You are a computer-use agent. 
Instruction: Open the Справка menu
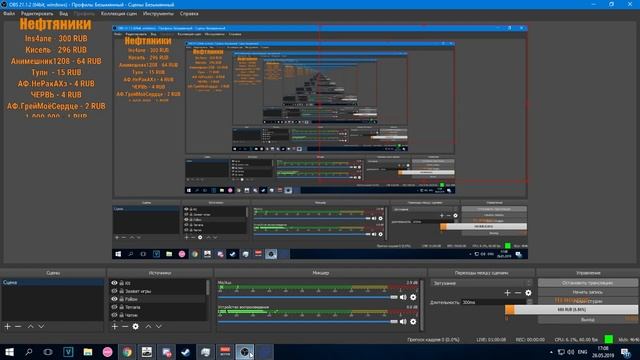point(189,13)
